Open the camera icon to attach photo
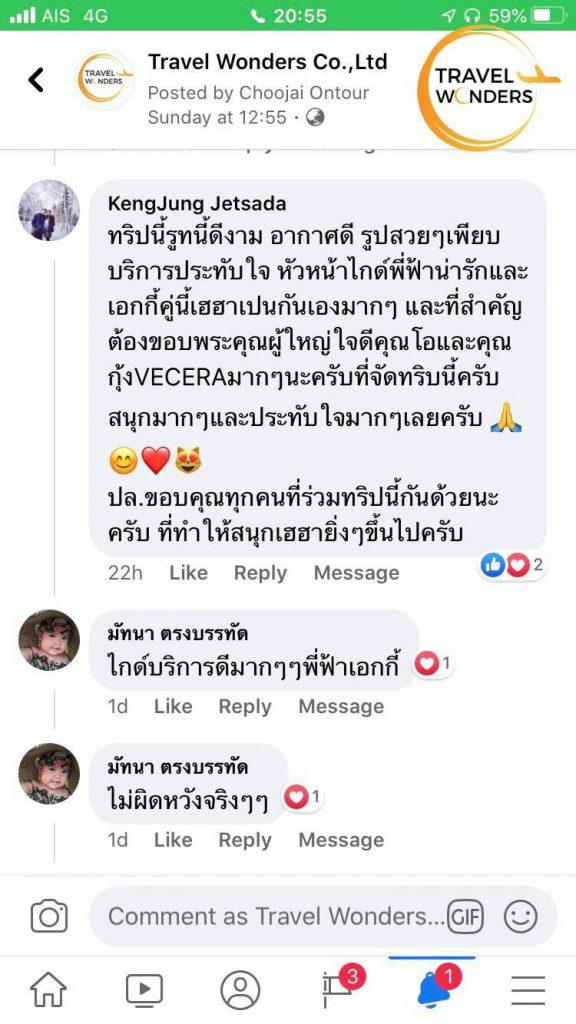The width and height of the screenshot is (576, 1024). [49, 916]
